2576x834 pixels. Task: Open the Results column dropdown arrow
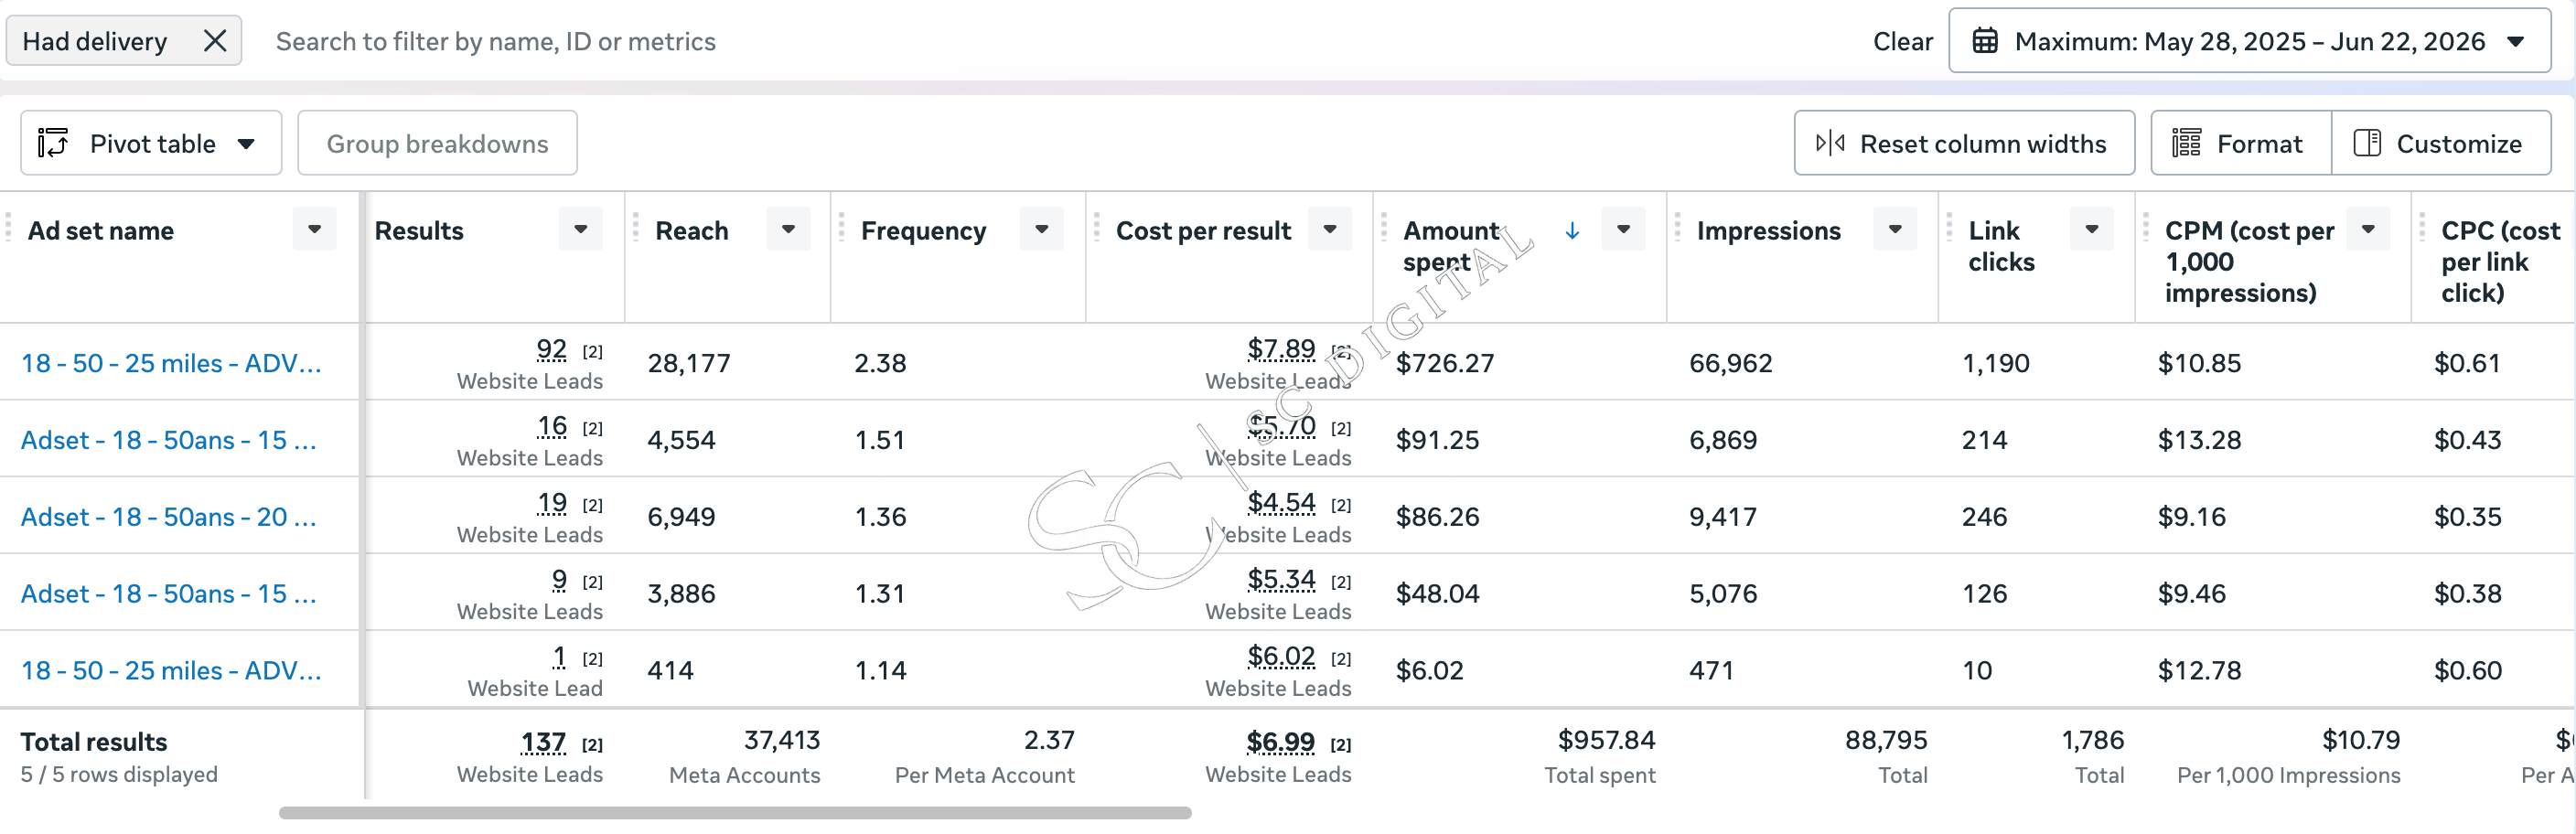coord(581,230)
